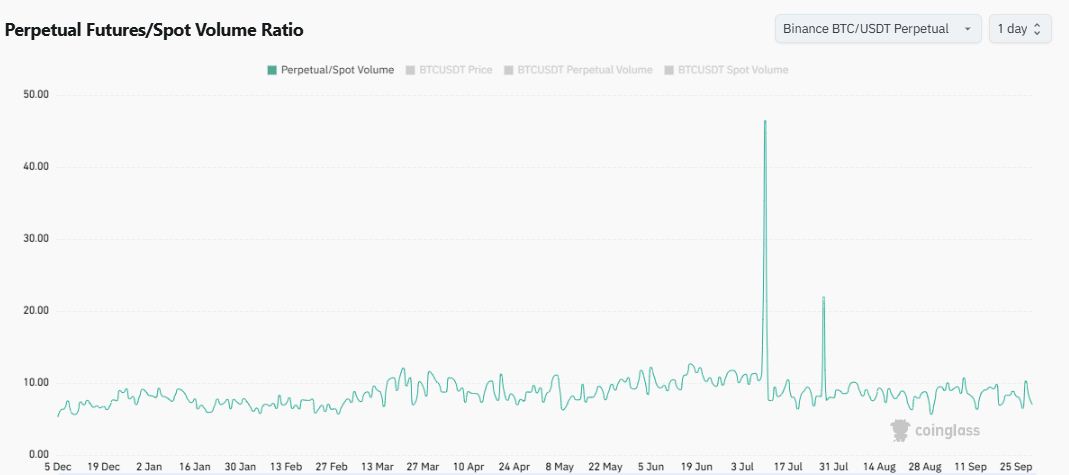Screen dimensions: 1069x475
Task: Click the tallest spike peak in July
Action: (765, 122)
